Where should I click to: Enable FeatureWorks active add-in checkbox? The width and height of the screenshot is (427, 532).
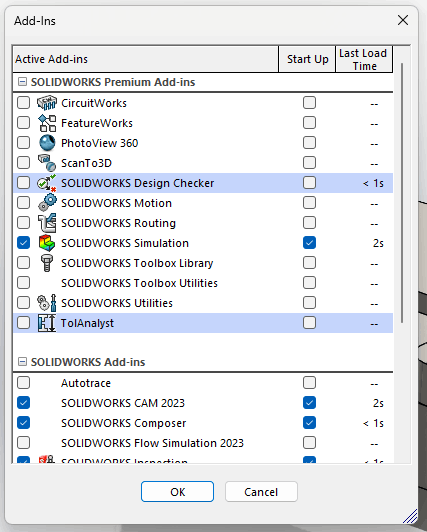23,123
